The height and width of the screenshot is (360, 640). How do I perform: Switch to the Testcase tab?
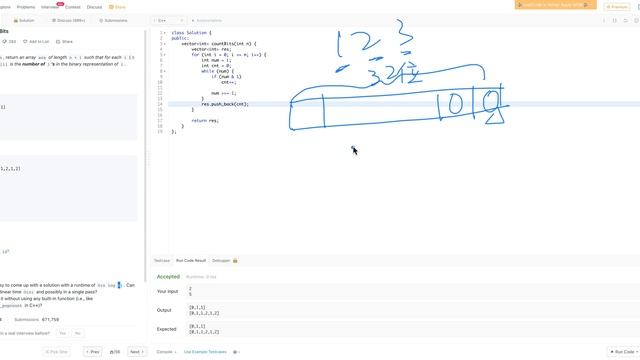point(162,260)
